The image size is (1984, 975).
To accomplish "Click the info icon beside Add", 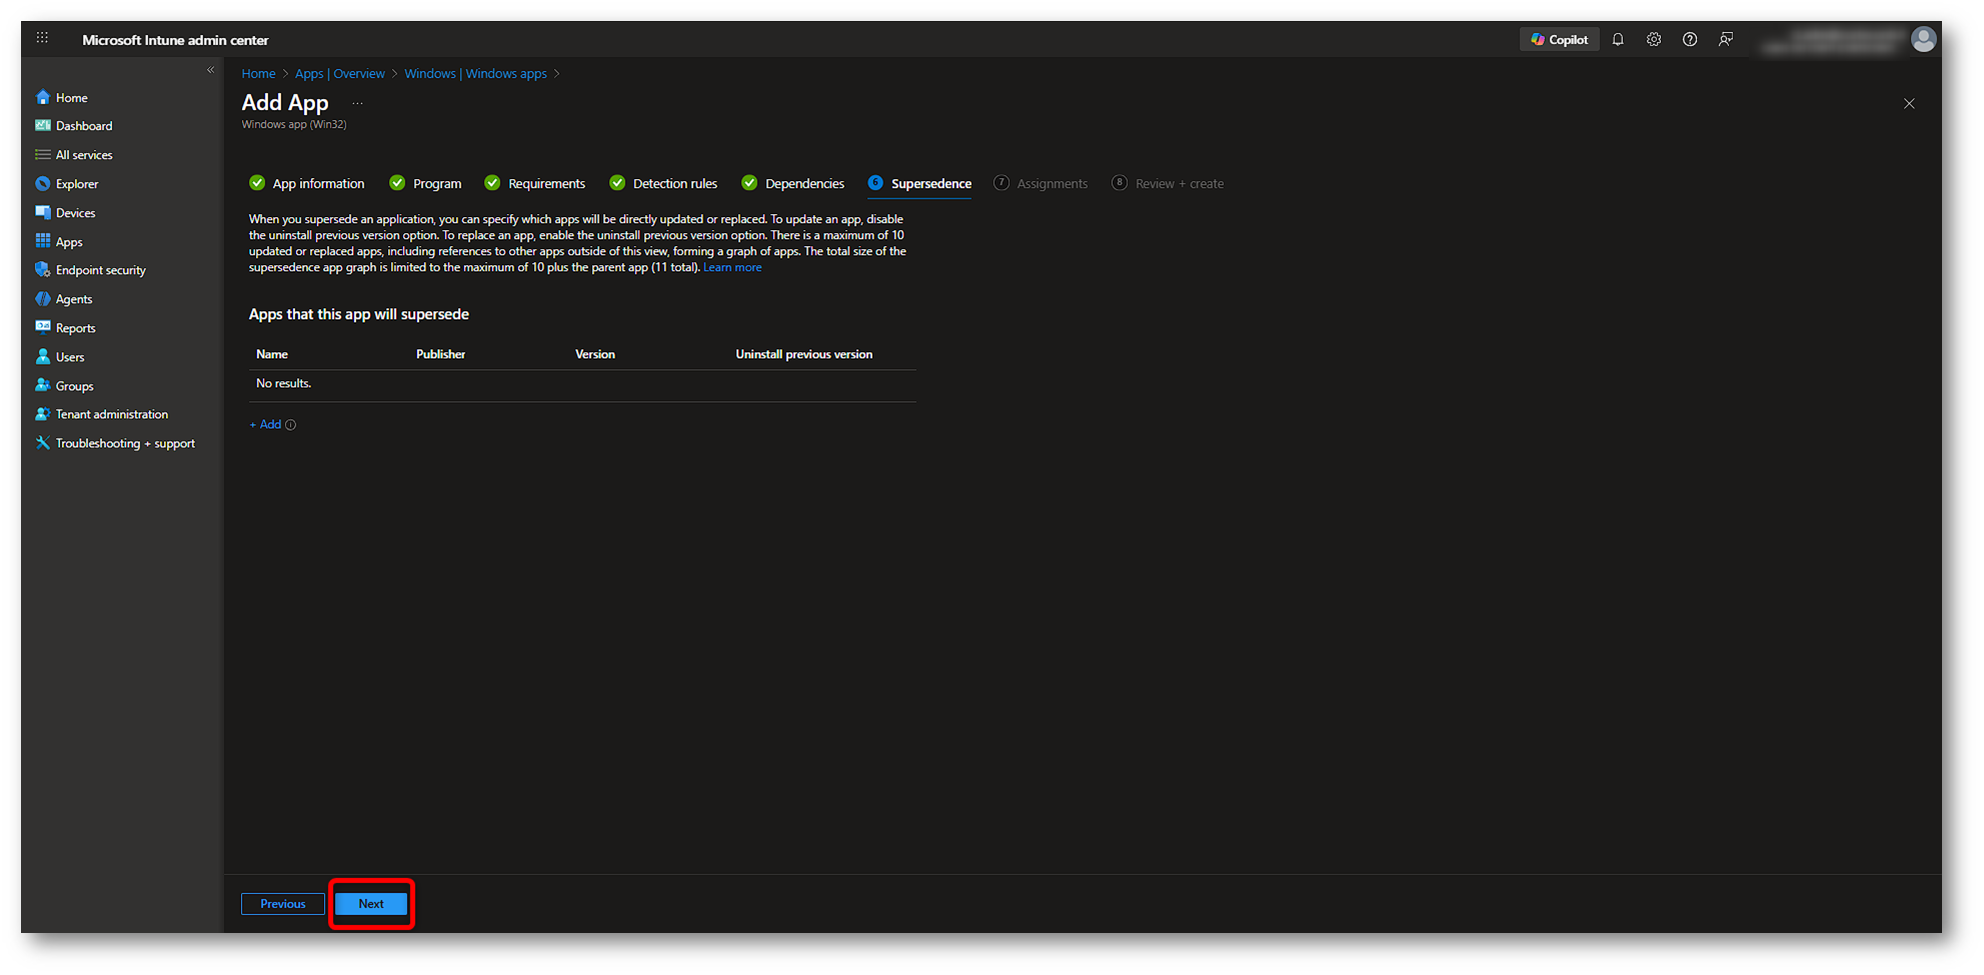I will coord(291,425).
